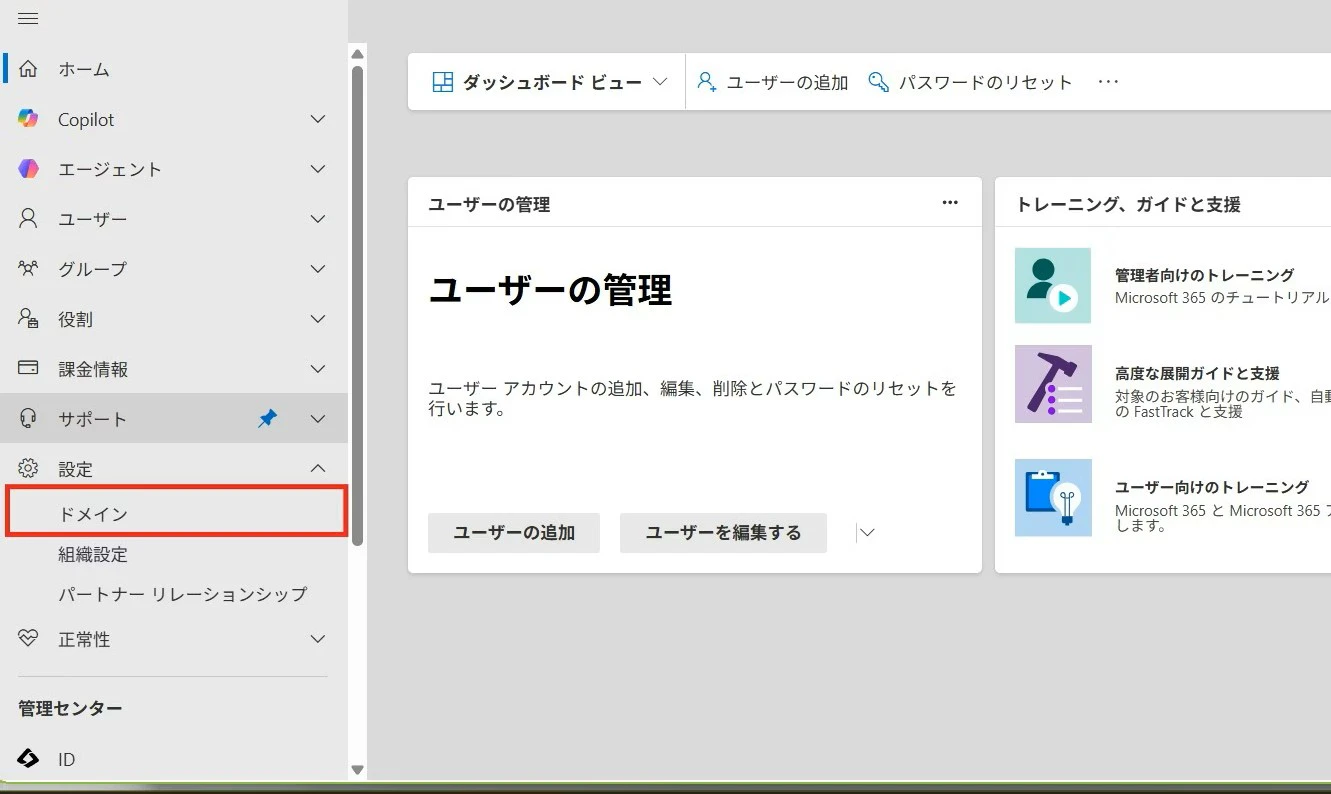This screenshot has height=794, width=1331.
Task: Open ユーザーの管理 card options ellipsis
Action: coord(950,203)
